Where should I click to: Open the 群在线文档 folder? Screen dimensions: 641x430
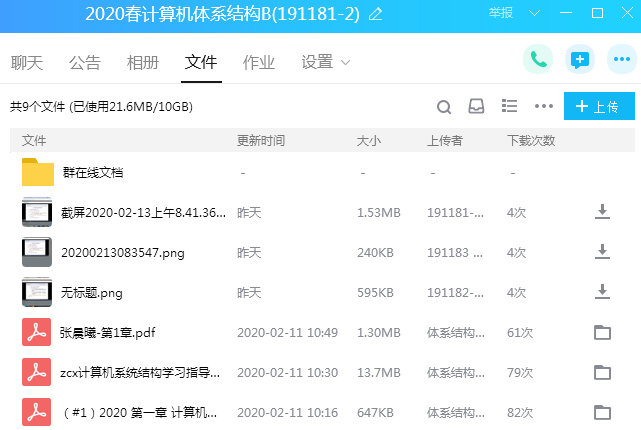(x=92, y=172)
